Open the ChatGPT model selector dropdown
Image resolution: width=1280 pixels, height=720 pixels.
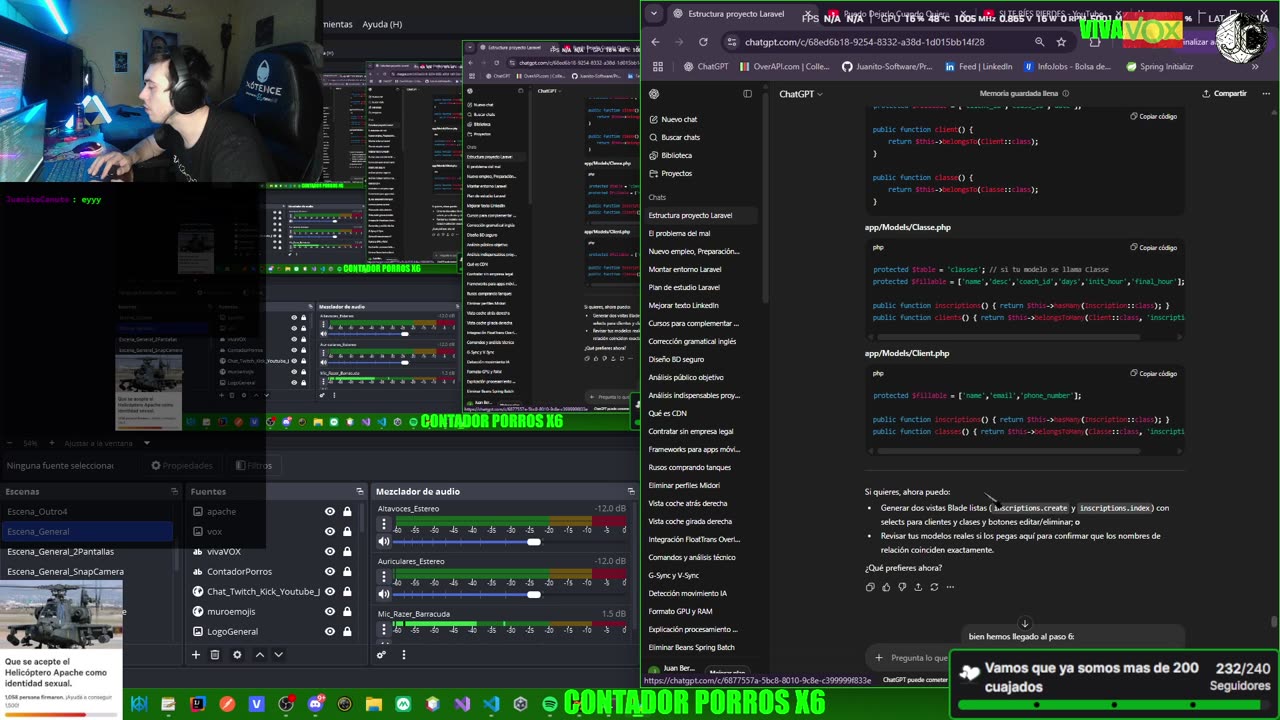point(801,94)
